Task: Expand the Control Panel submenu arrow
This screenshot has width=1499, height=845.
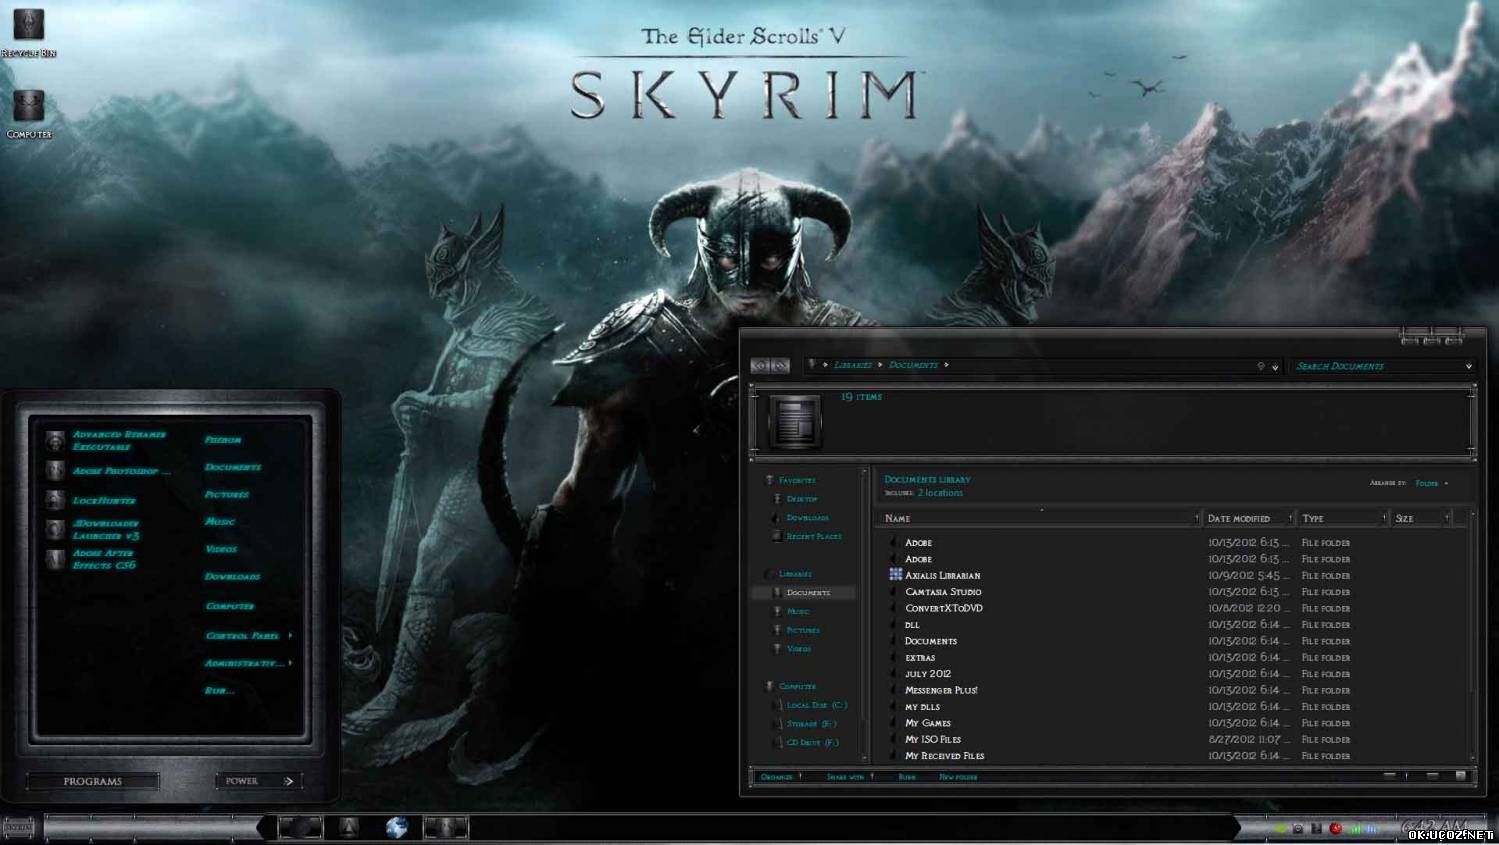Action: (290, 635)
